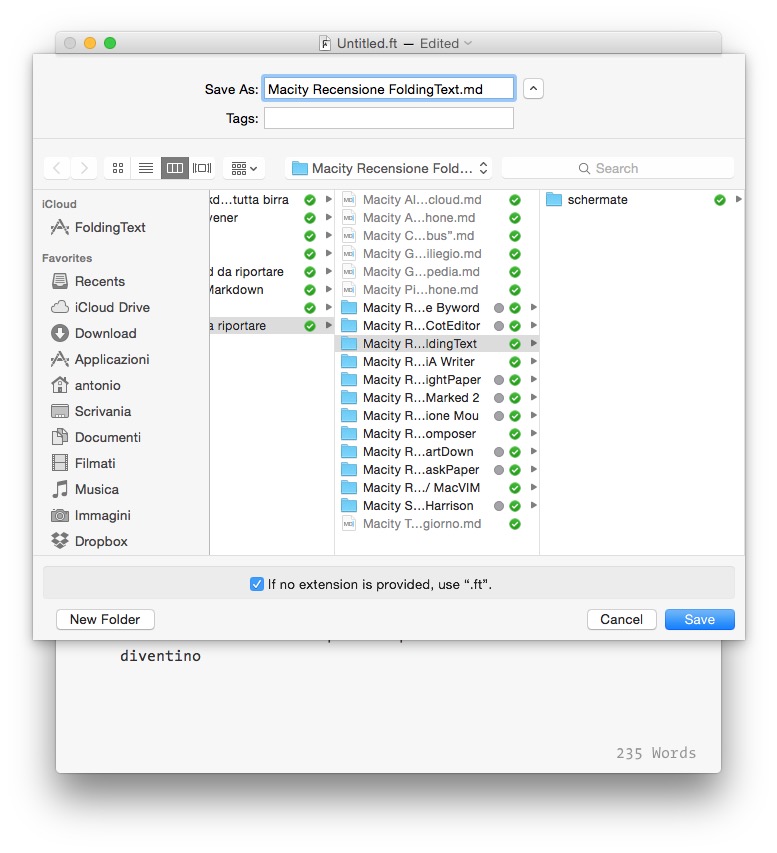The width and height of the screenshot is (777, 853).
Task: Click the Save As filename field
Action: coord(389,89)
